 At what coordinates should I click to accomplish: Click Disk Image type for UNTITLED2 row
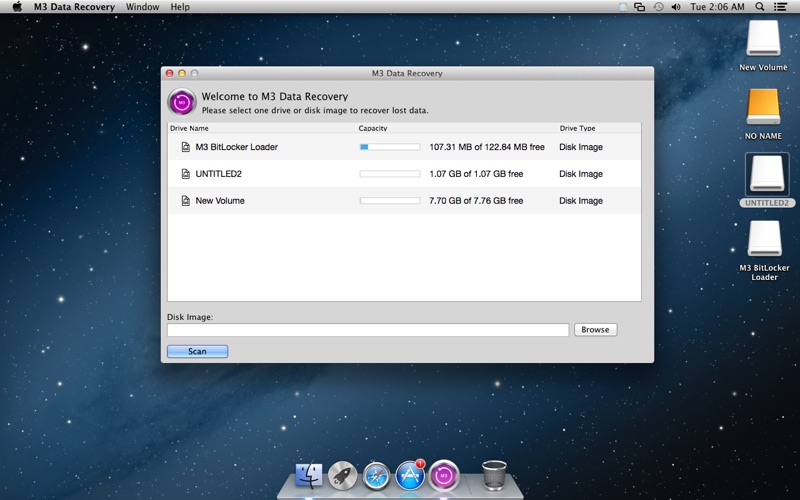pyautogui.click(x=581, y=174)
